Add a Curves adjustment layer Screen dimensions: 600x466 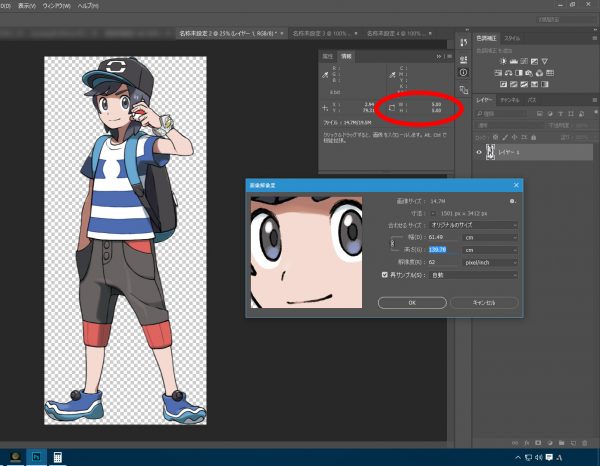(x=524, y=61)
